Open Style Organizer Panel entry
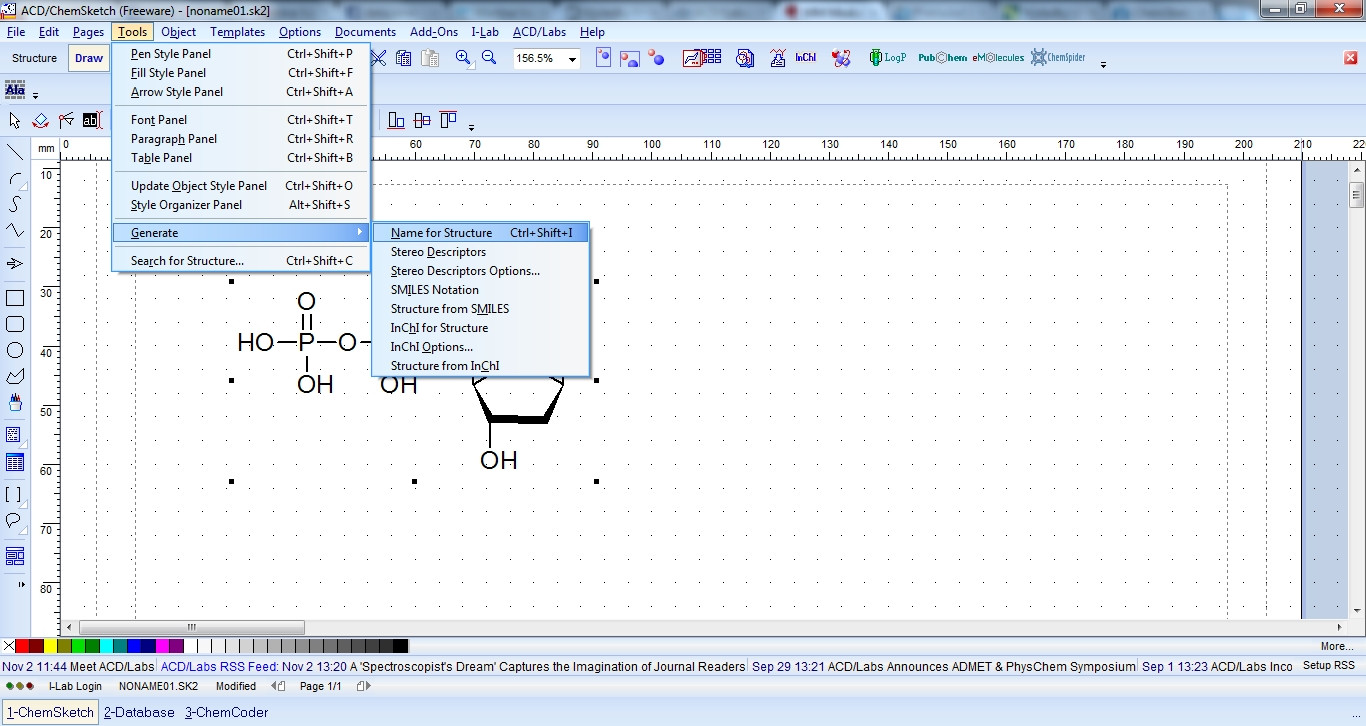Screen dimensions: 1366x726 pos(241,205)
